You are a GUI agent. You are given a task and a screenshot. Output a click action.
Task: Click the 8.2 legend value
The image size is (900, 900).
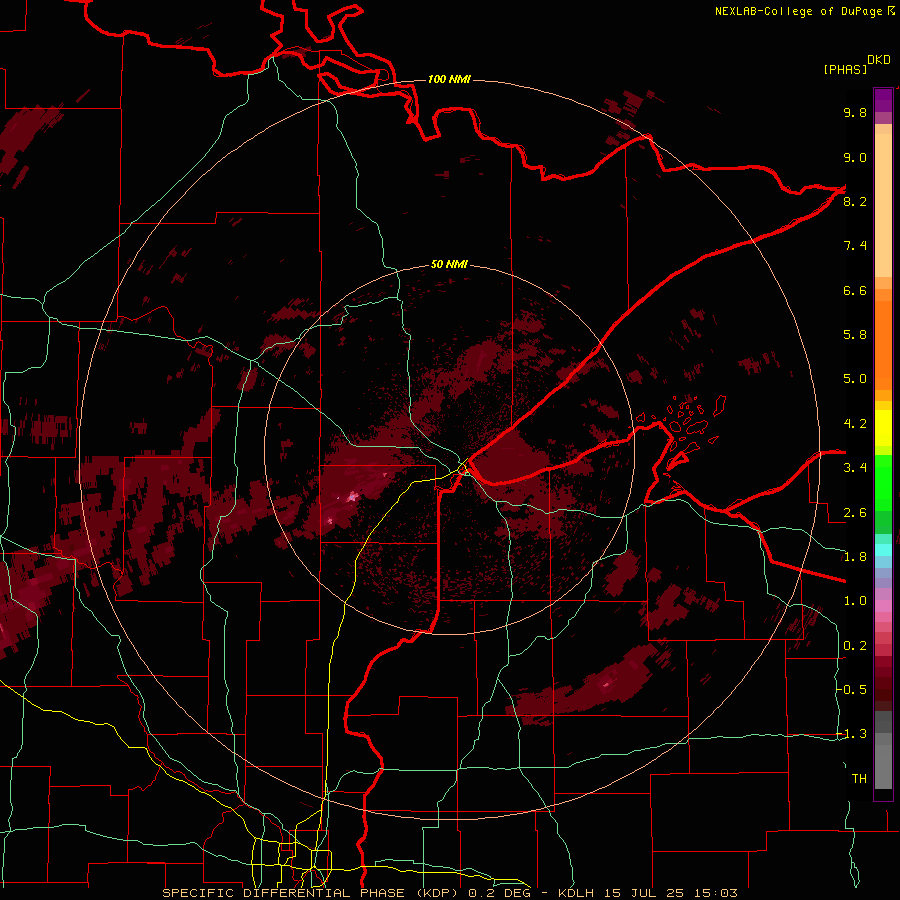pos(855,201)
